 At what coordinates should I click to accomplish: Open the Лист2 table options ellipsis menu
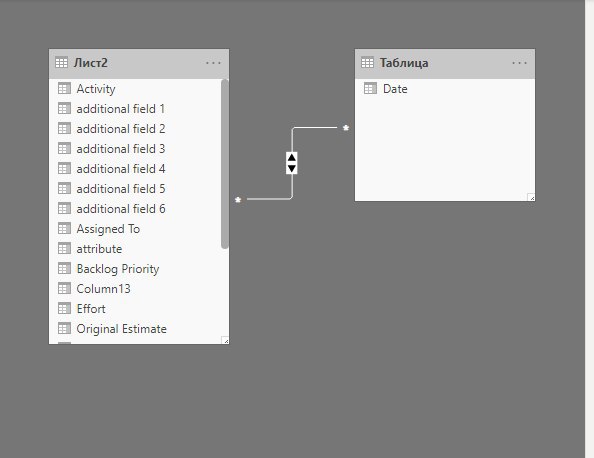click(x=213, y=63)
